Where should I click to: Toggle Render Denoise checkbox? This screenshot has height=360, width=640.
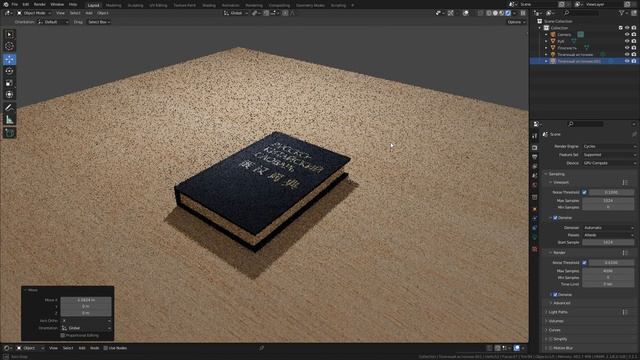click(x=555, y=295)
